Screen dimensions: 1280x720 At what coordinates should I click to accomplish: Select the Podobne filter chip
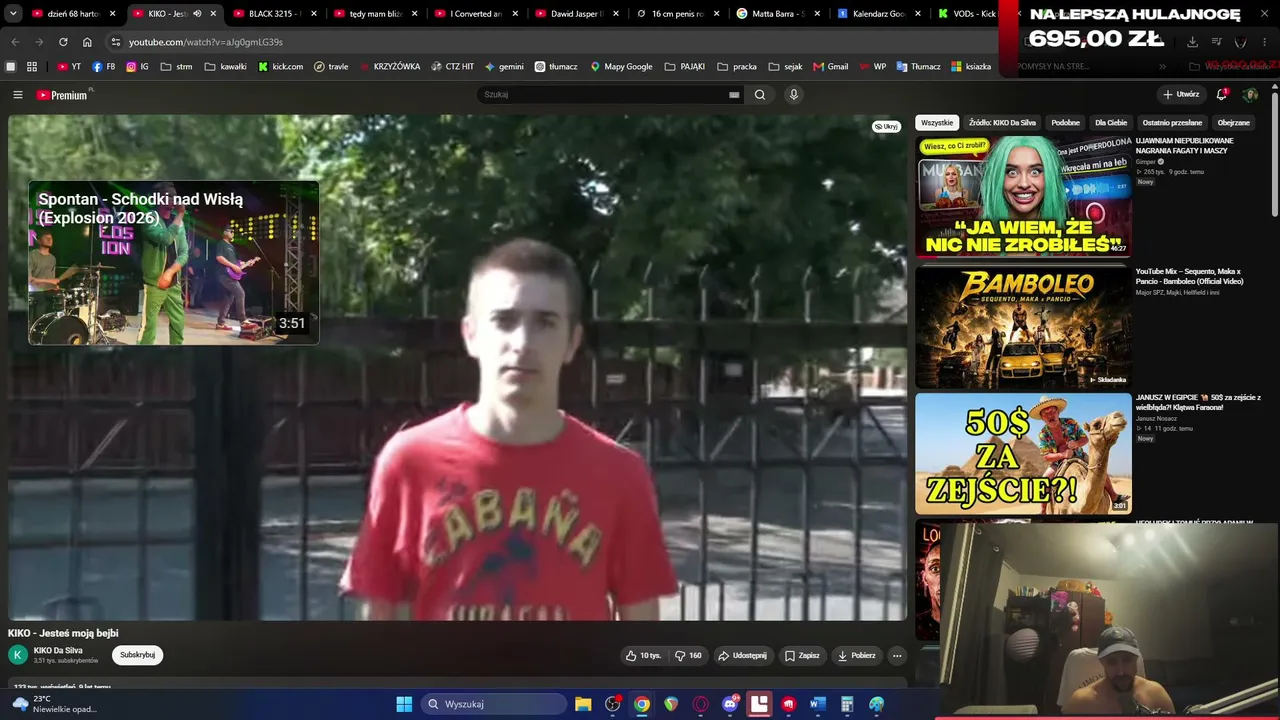pos(1065,123)
